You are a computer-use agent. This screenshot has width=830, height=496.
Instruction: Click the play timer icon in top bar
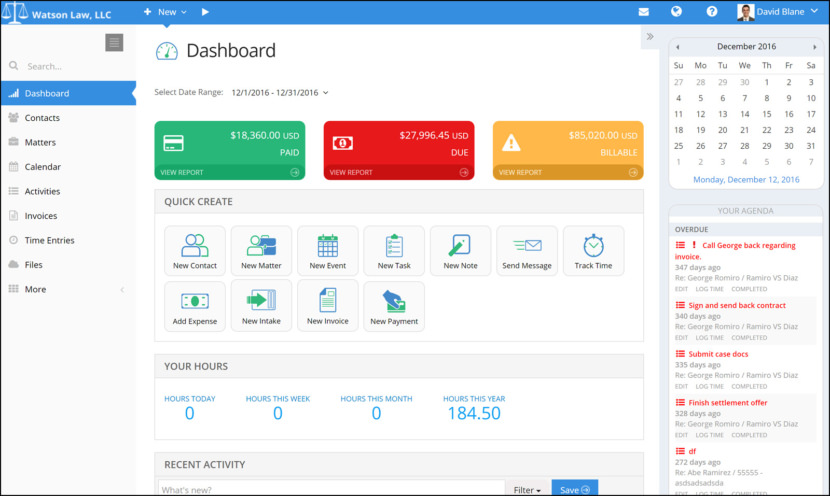click(x=205, y=12)
